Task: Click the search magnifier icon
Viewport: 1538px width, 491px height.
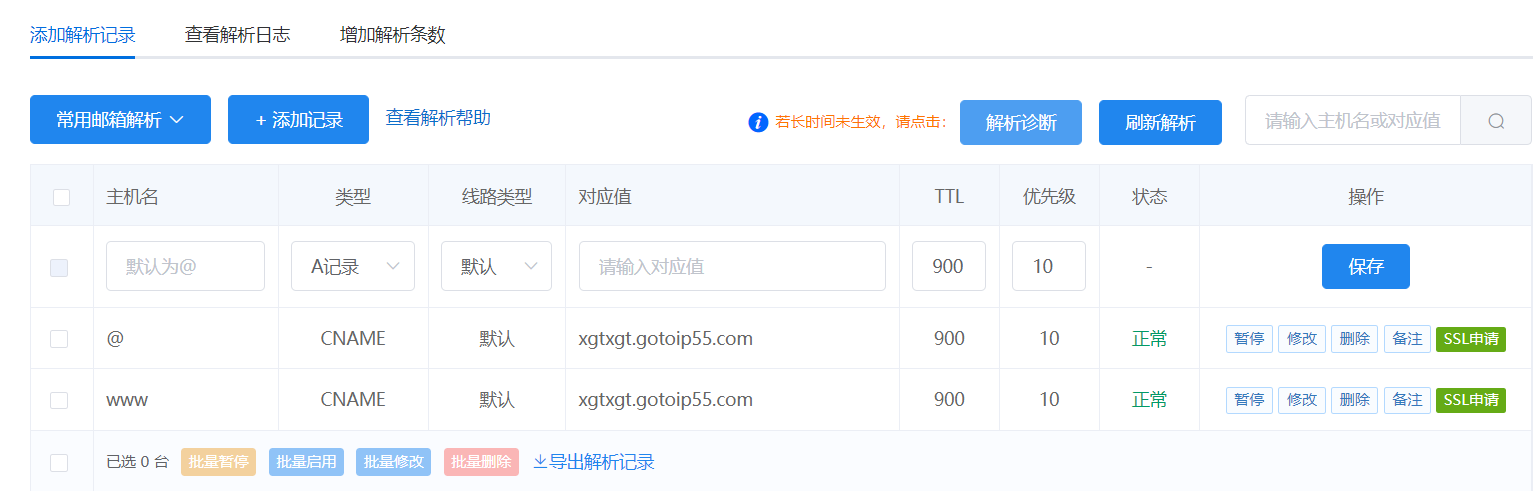Action: click(1496, 121)
